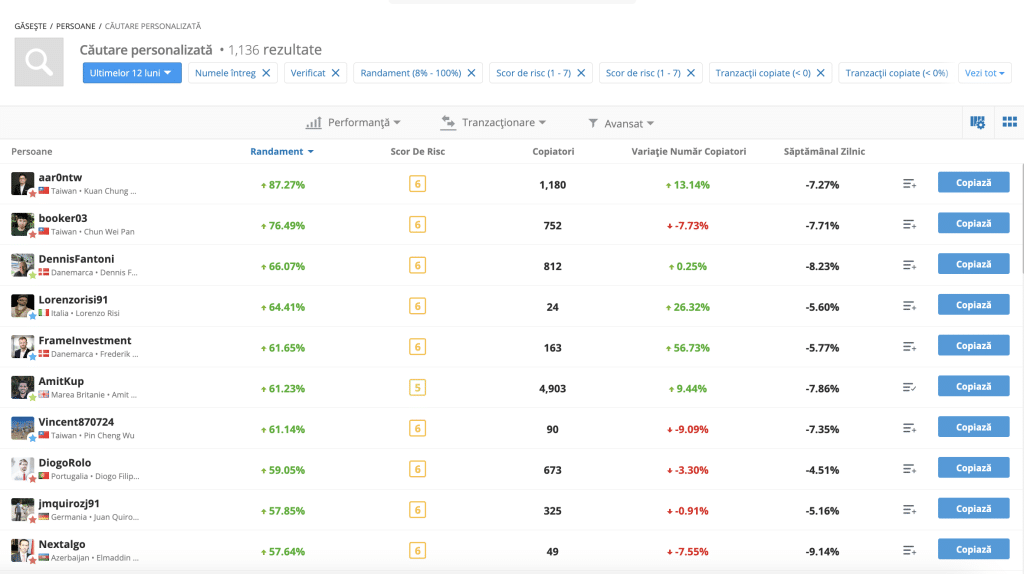Copy trader jmquirozj91 with Copiază

(974, 509)
